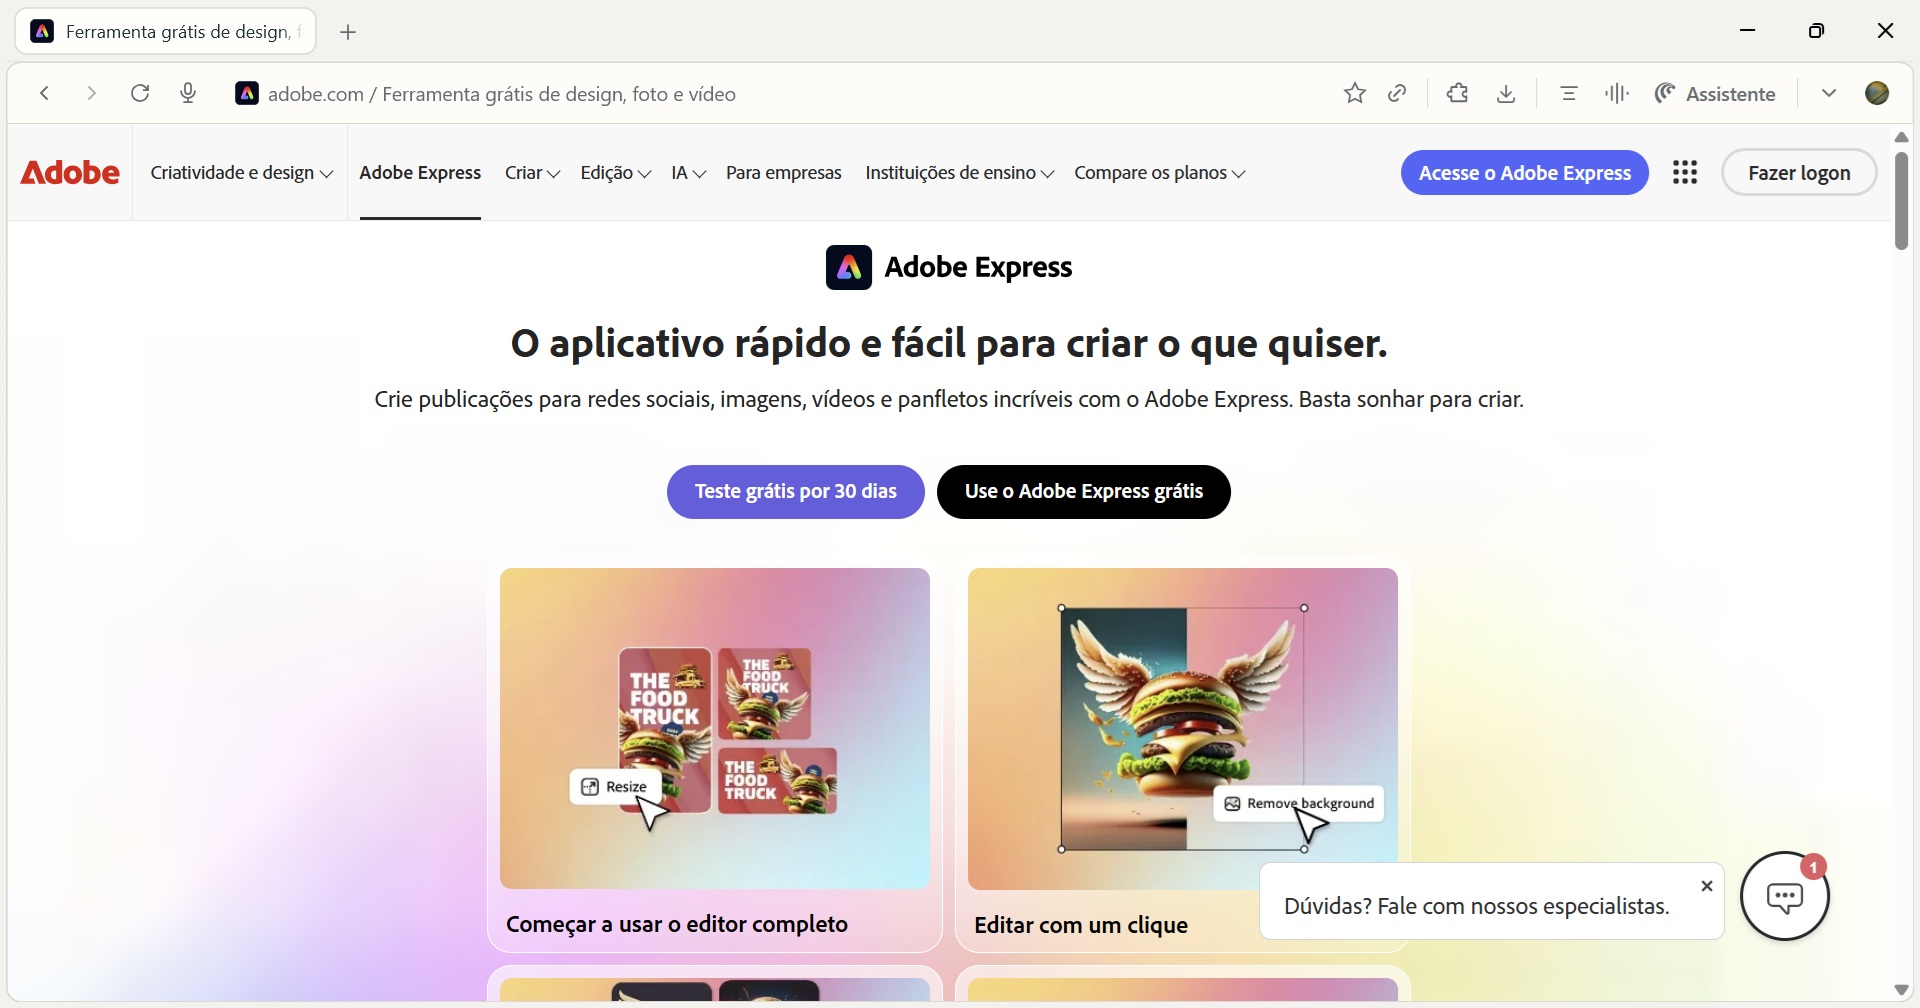Image resolution: width=1920 pixels, height=1008 pixels.
Task: Open the Adobe apps grid icon
Action: [x=1686, y=173]
